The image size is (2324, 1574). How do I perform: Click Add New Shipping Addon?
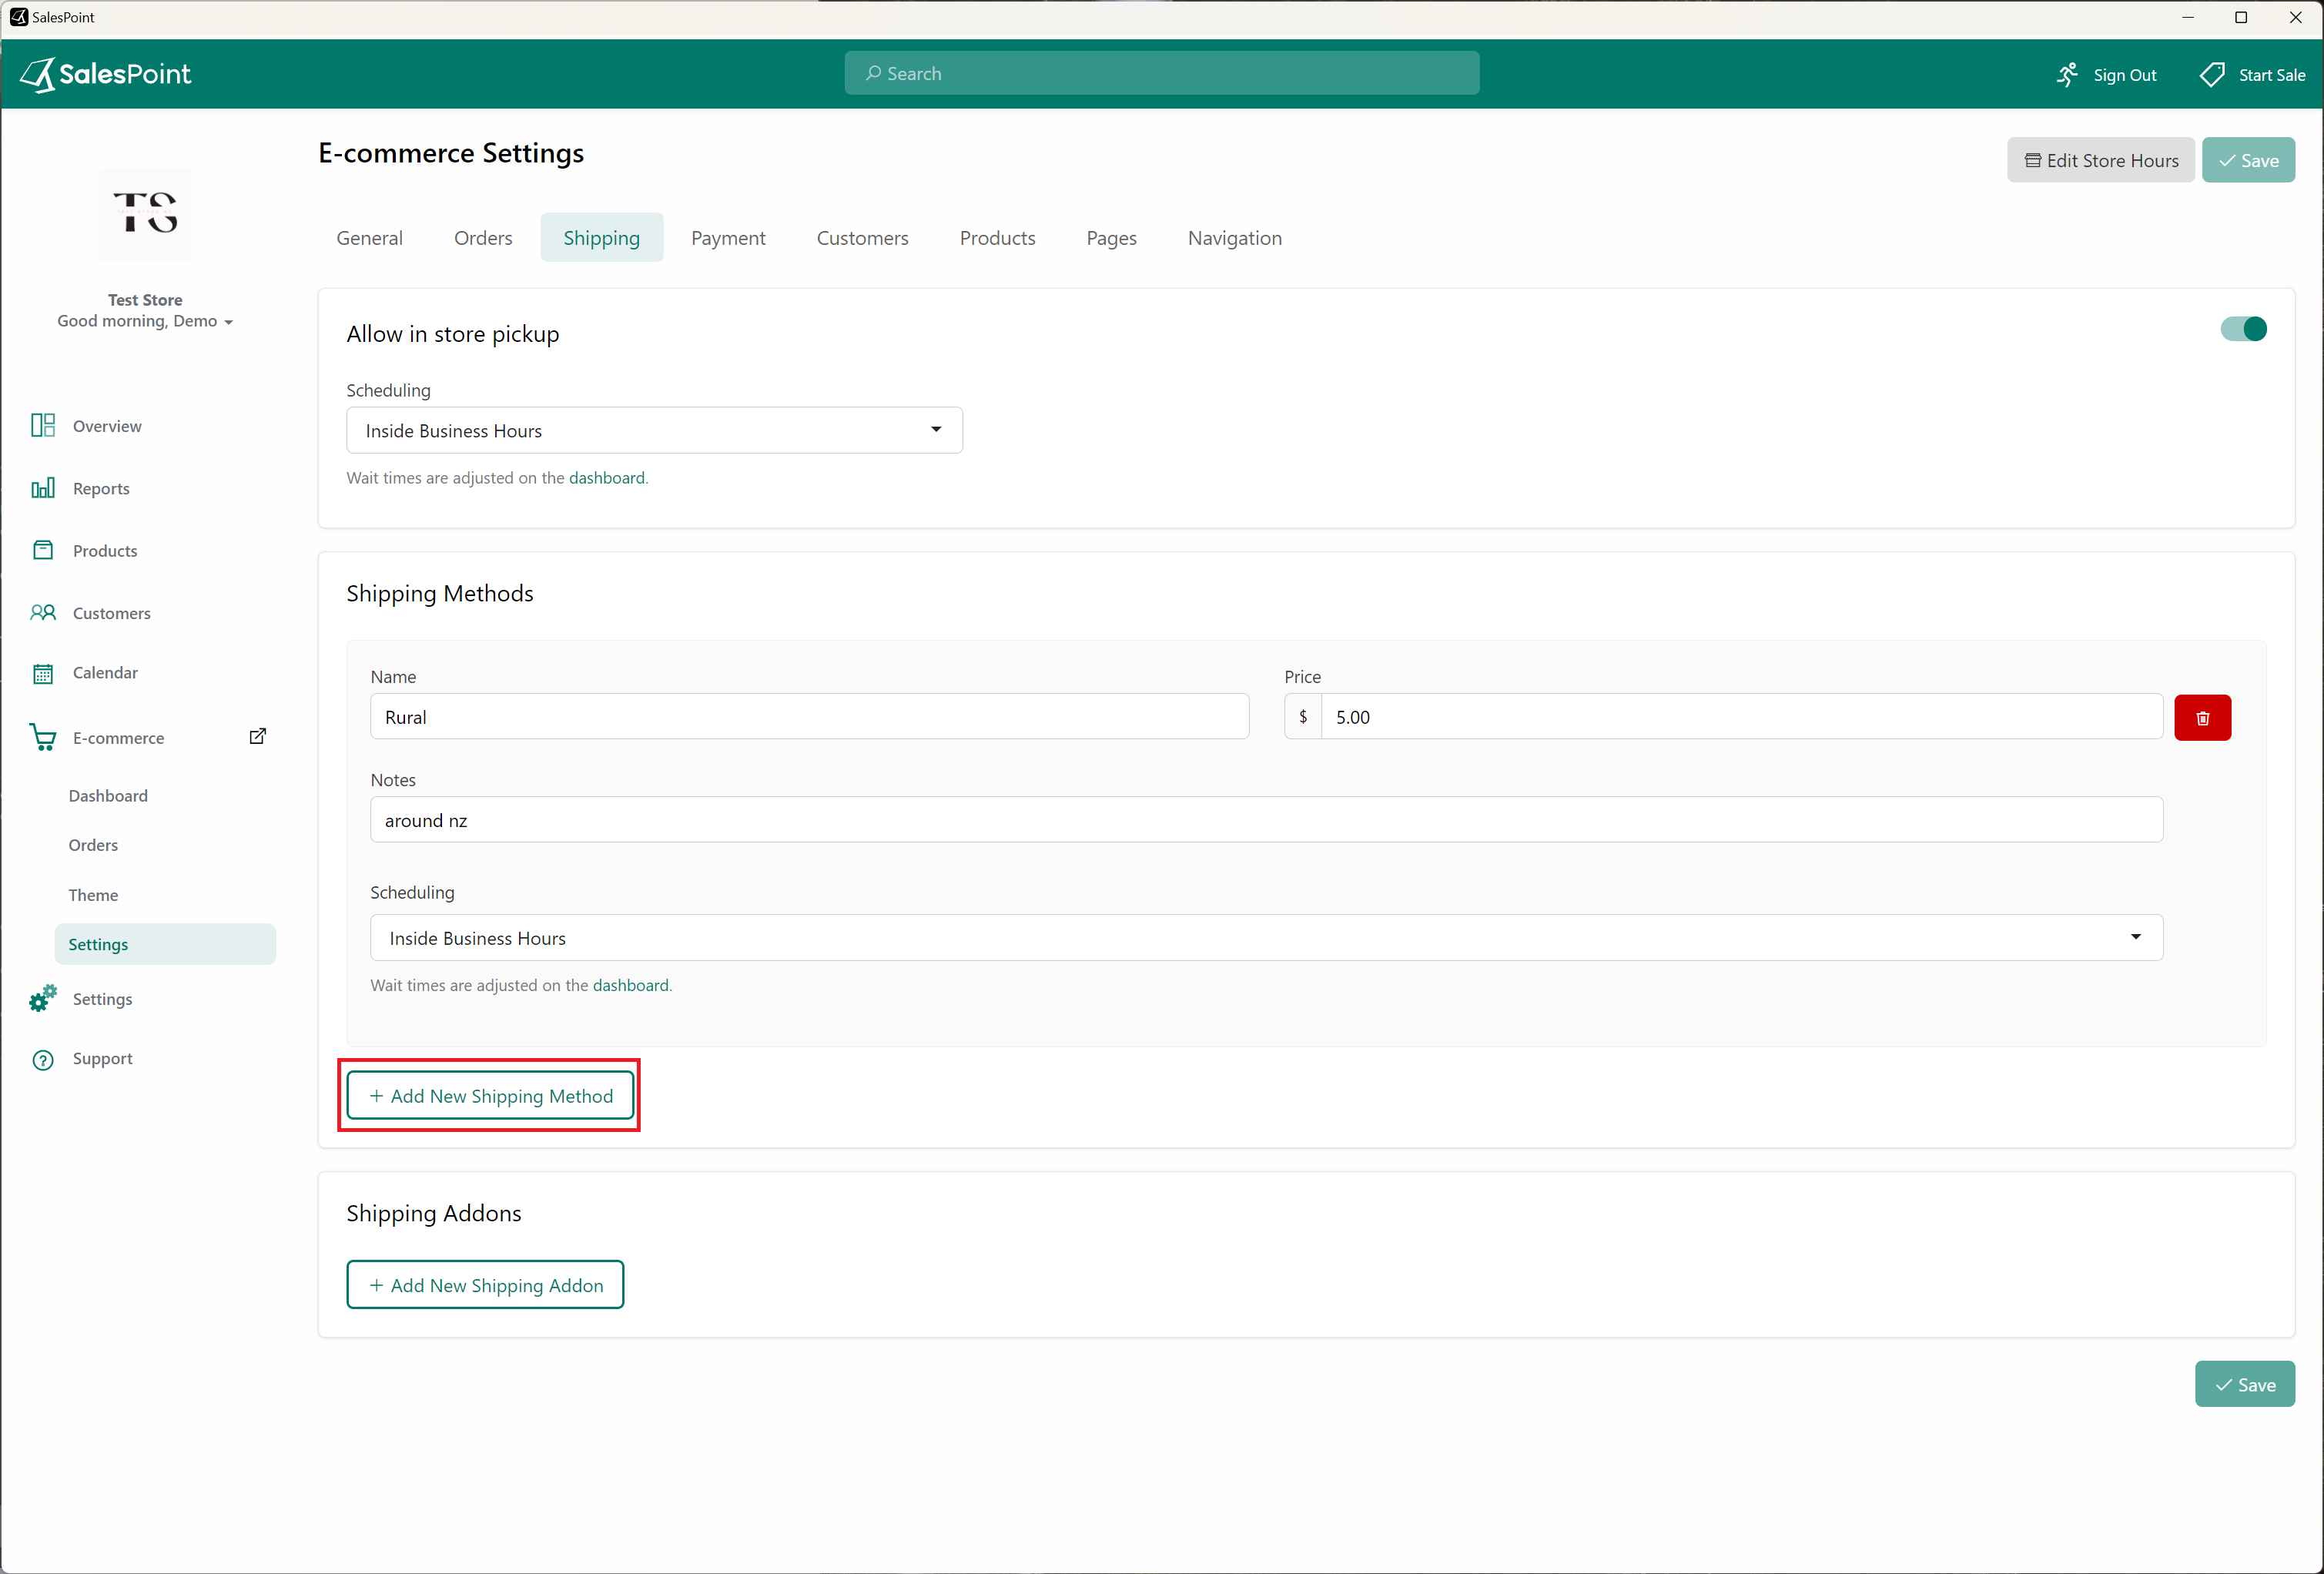(x=485, y=1285)
